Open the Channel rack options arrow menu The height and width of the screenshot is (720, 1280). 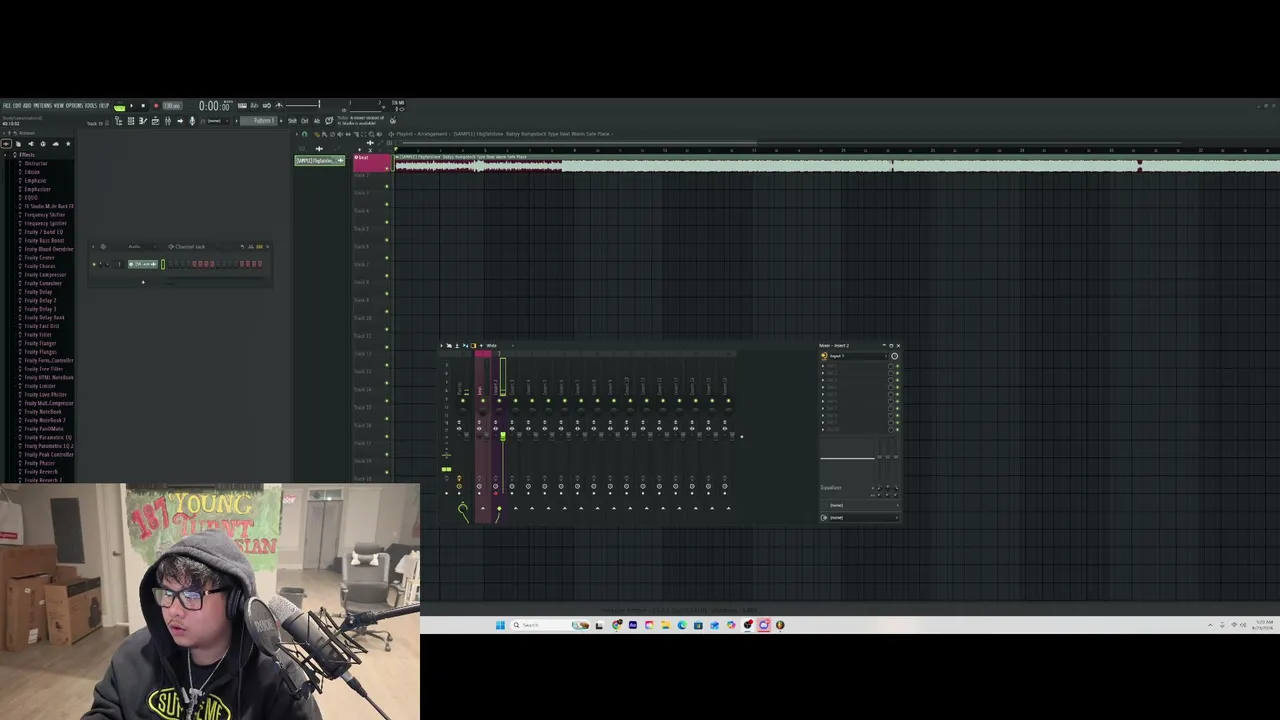94,246
